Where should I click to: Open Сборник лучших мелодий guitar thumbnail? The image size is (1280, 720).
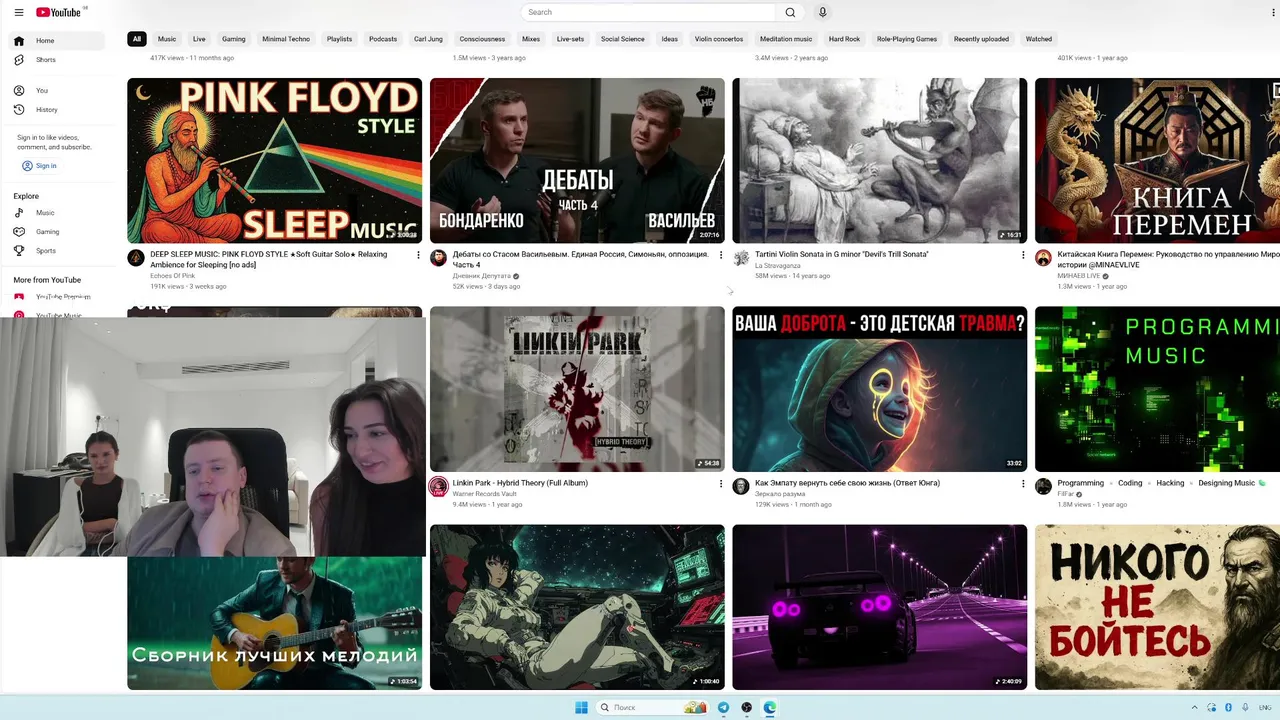coord(275,623)
